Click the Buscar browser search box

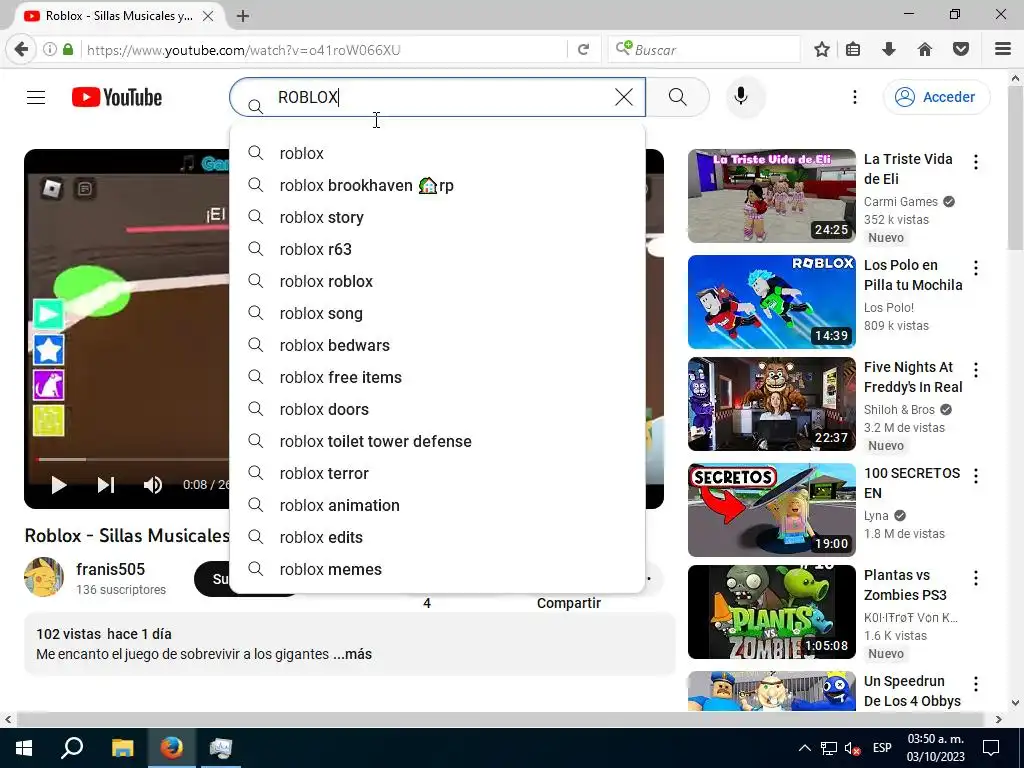click(x=705, y=50)
